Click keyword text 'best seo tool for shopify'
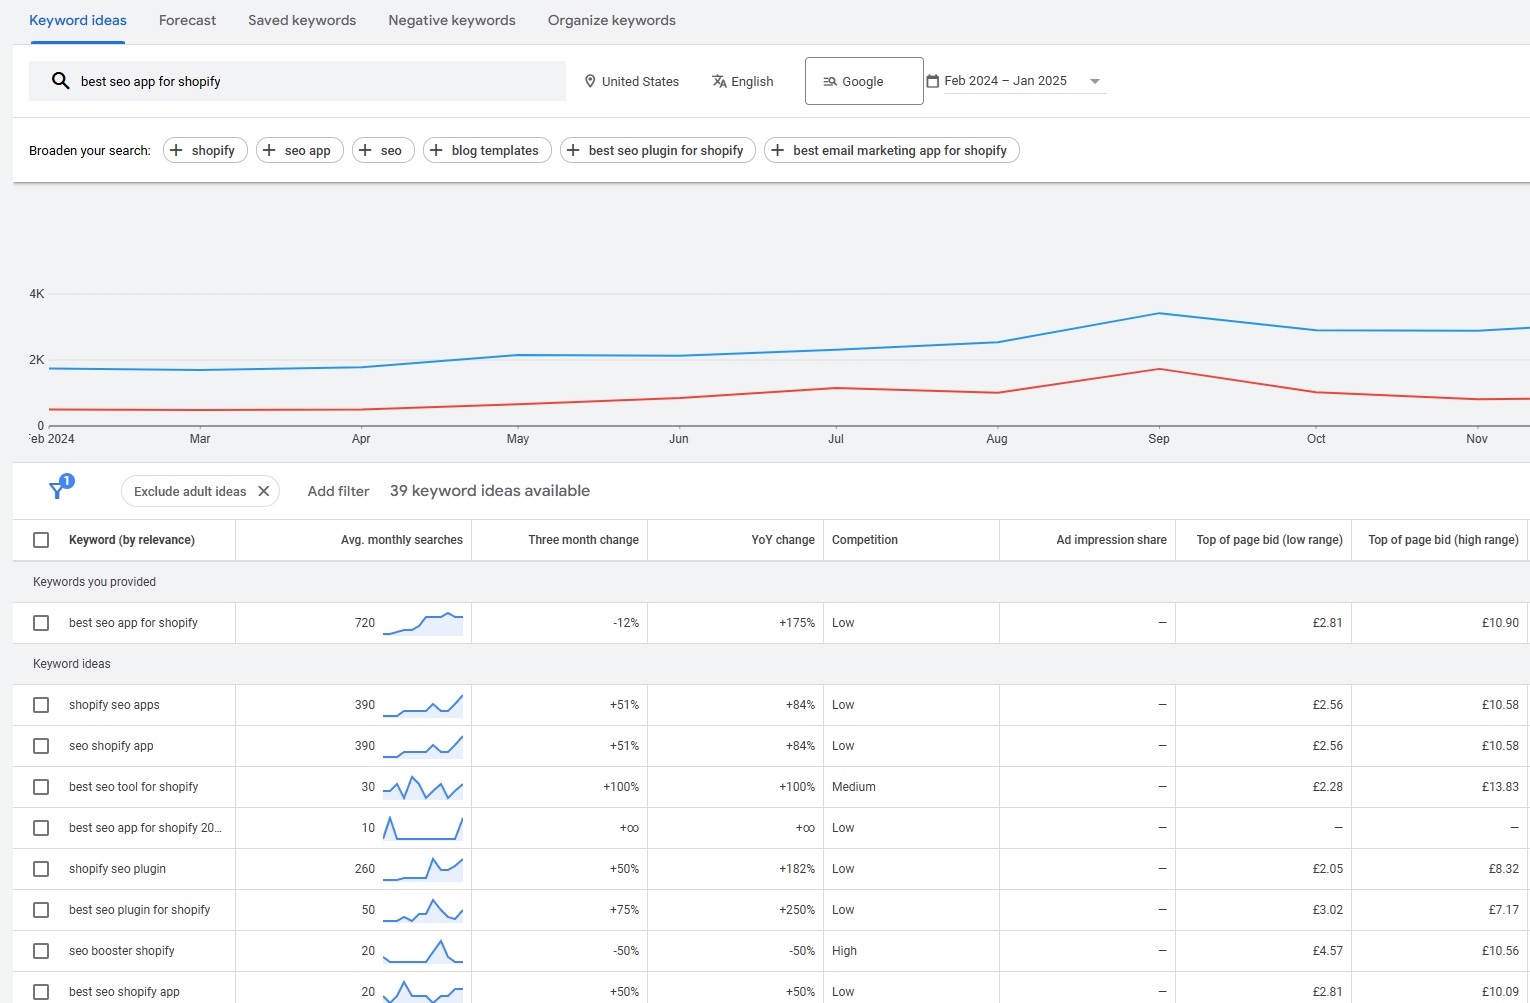The image size is (1530, 1003). coord(134,787)
